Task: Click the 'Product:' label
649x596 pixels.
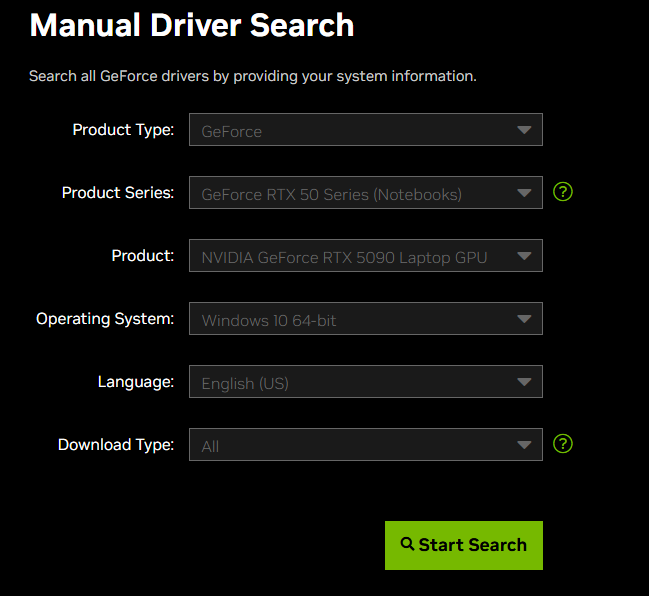Action: click(x=143, y=255)
